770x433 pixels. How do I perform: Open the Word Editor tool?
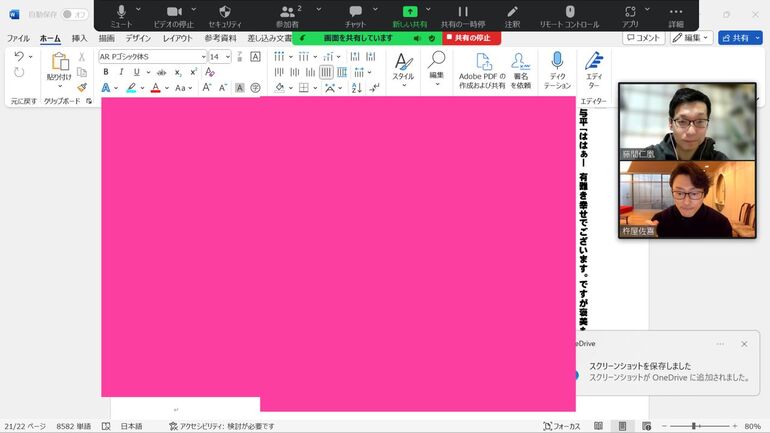594,70
